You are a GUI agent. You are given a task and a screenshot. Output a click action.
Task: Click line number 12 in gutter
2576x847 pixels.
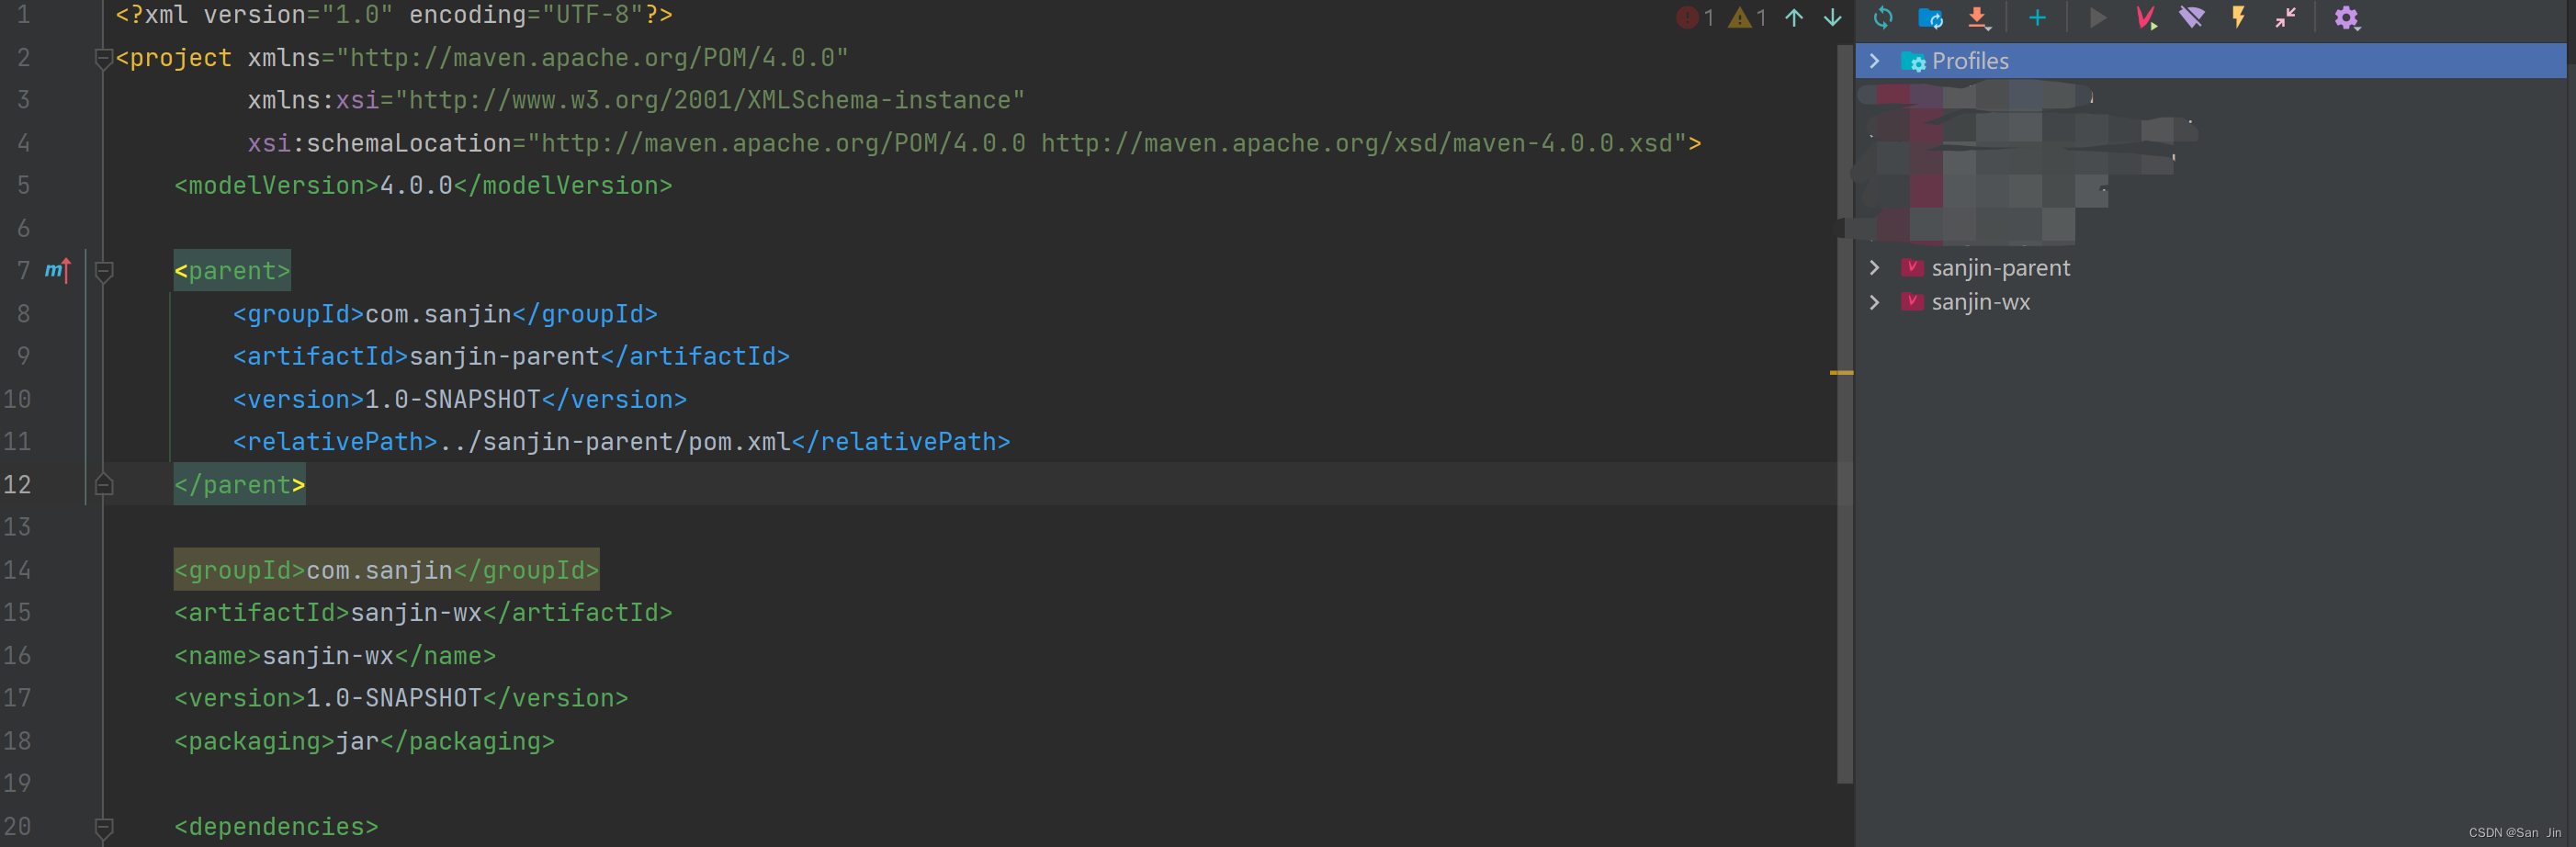point(17,485)
